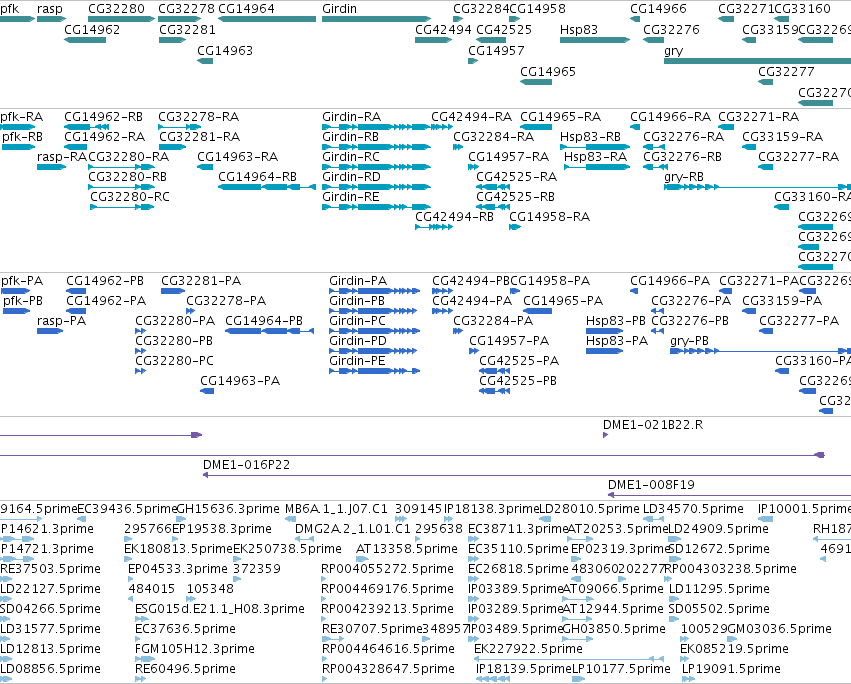Click the Girdin-RA transcript label

click(x=351, y=117)
